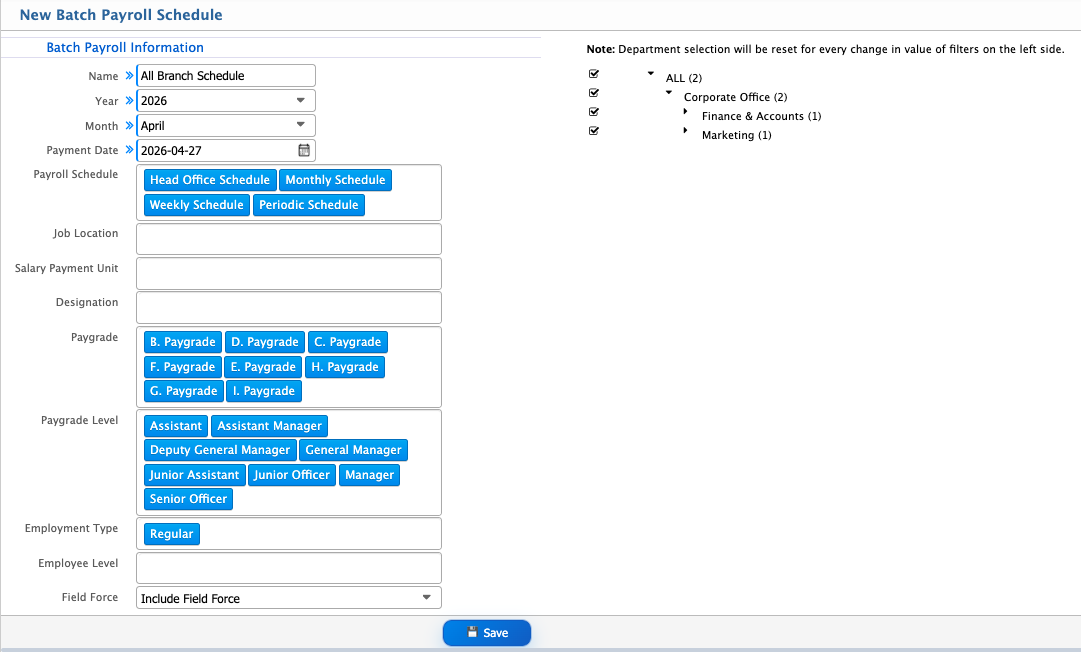Image resolution: width=1081 pixels, height=652 pixels.
Task: Toggle the Corporate Office checkbox
Action: 594,93
